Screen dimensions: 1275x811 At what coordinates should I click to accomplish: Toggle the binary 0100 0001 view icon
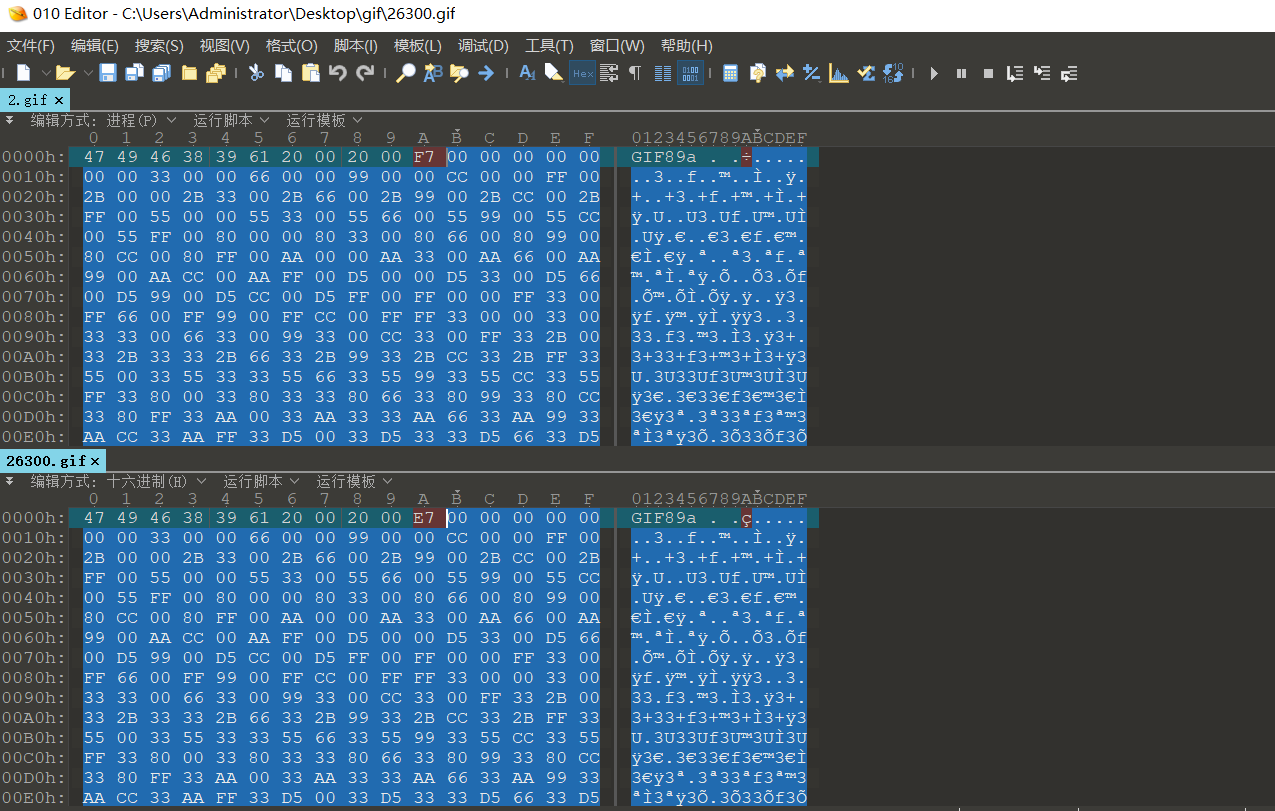[690, 73]
